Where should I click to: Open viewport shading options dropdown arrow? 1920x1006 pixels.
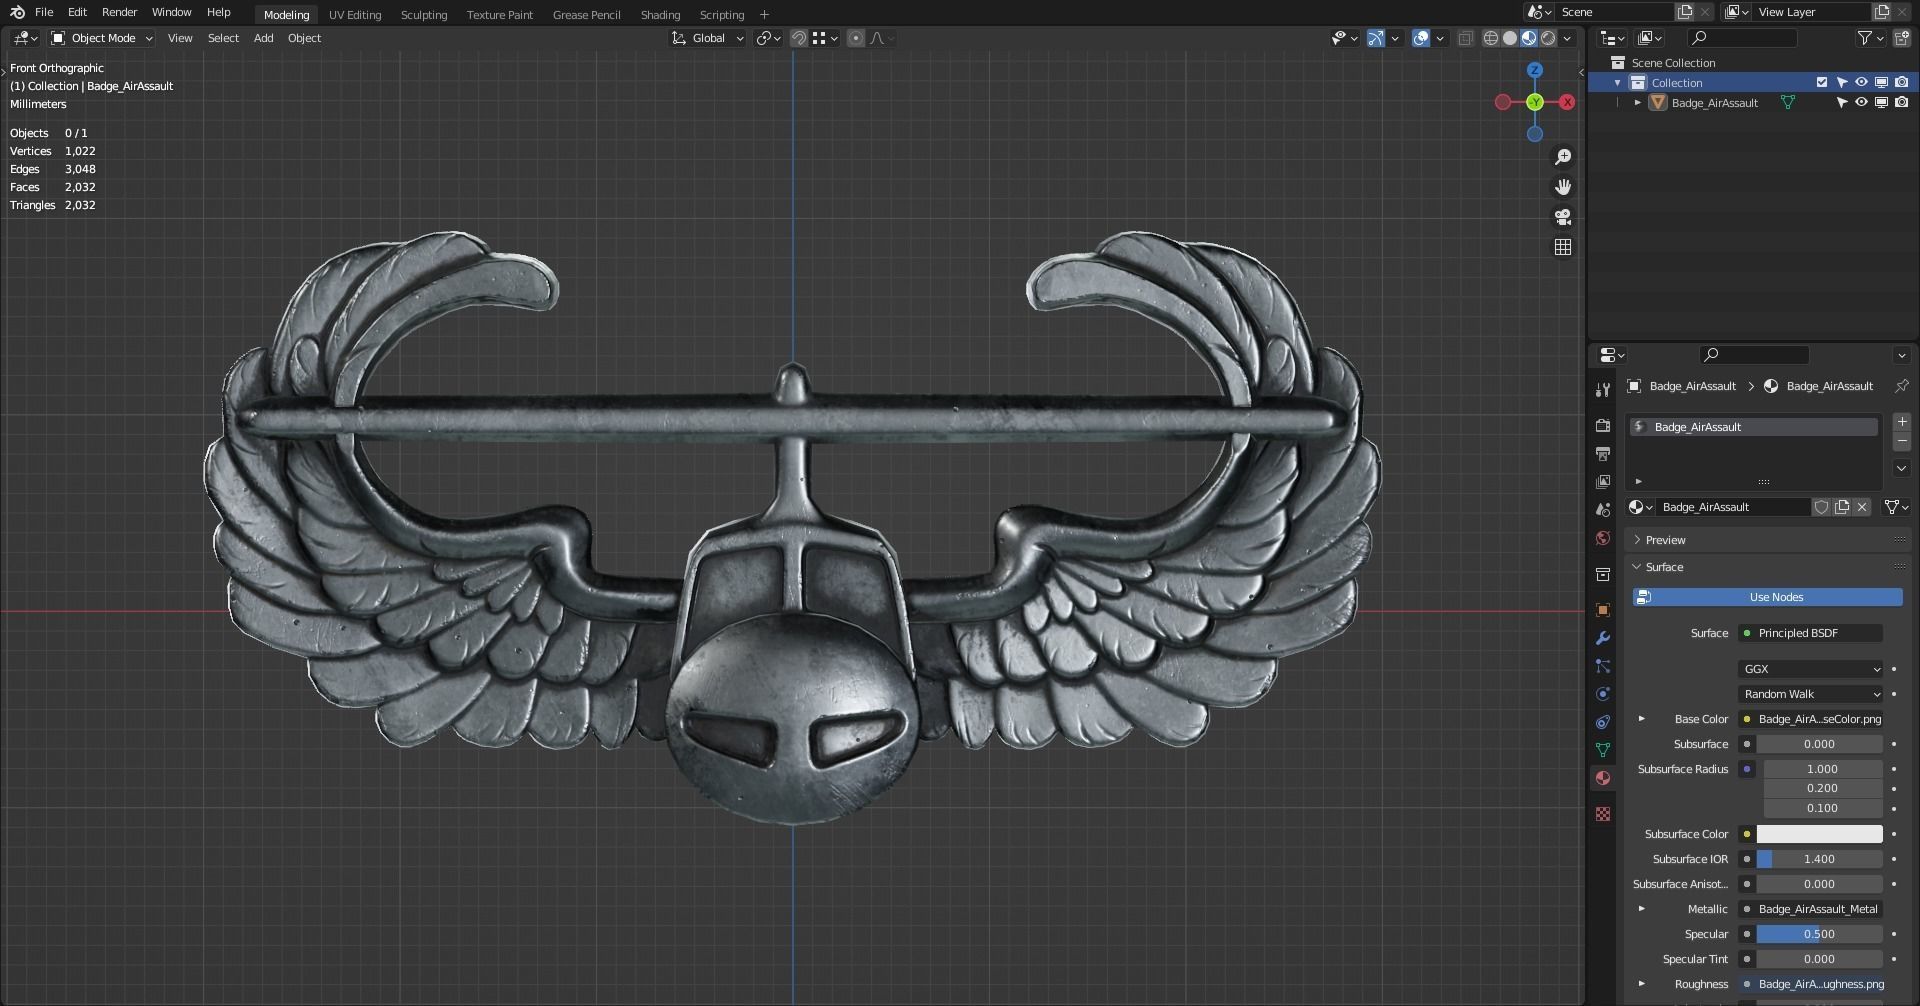click(1567, 38)
